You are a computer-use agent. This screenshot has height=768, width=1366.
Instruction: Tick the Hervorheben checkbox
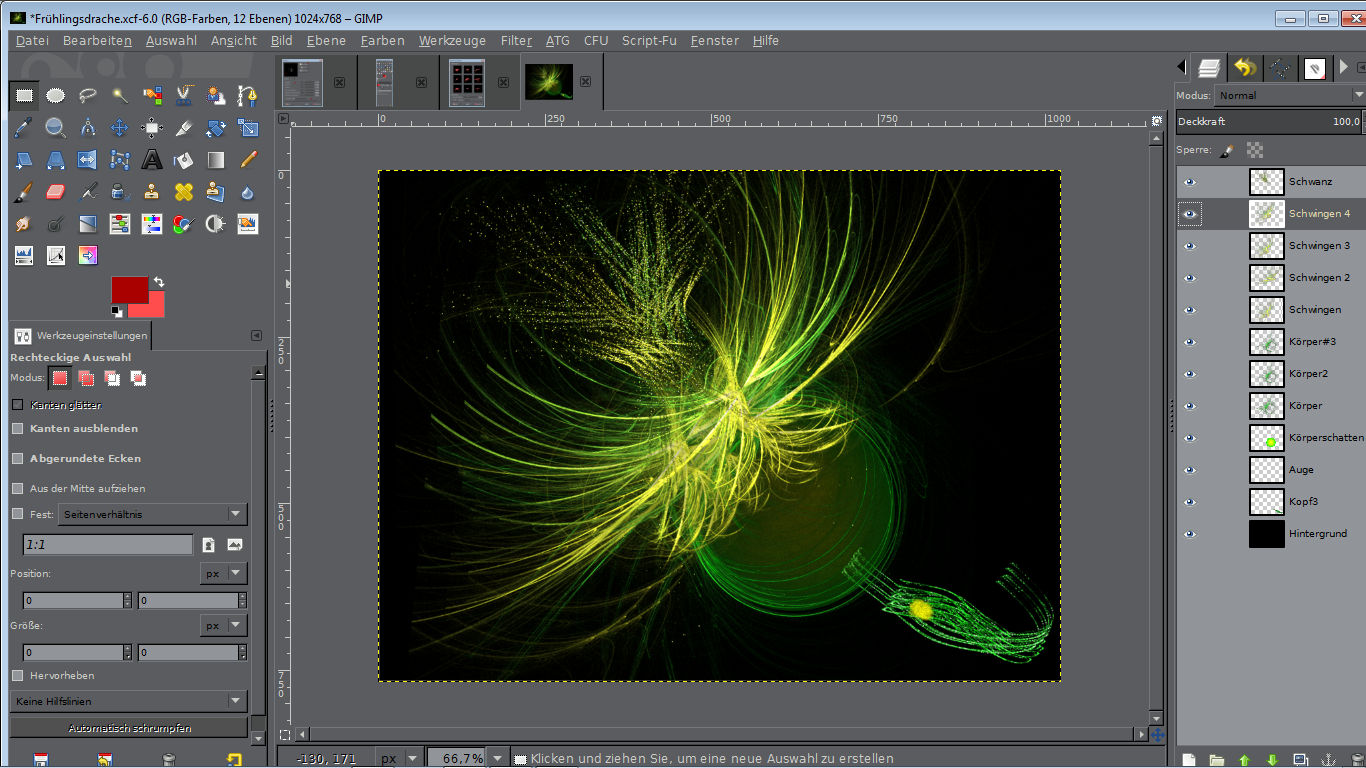tap(17, 675)
